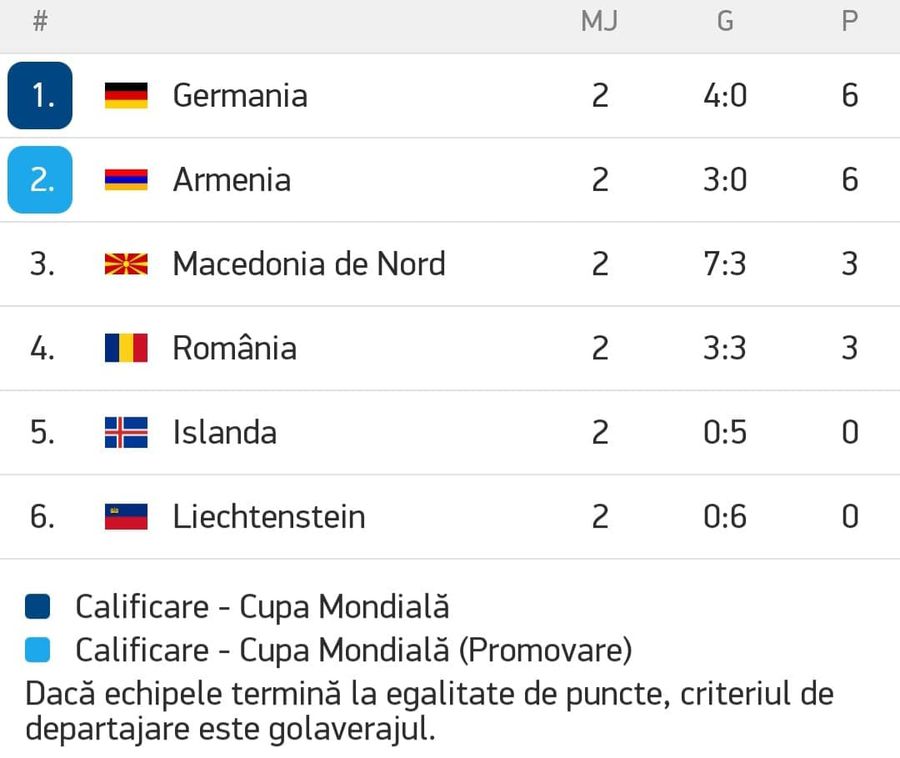Screen dimensions: 900x758
Task: Open the Germania team link
Action: pos(240,96)
